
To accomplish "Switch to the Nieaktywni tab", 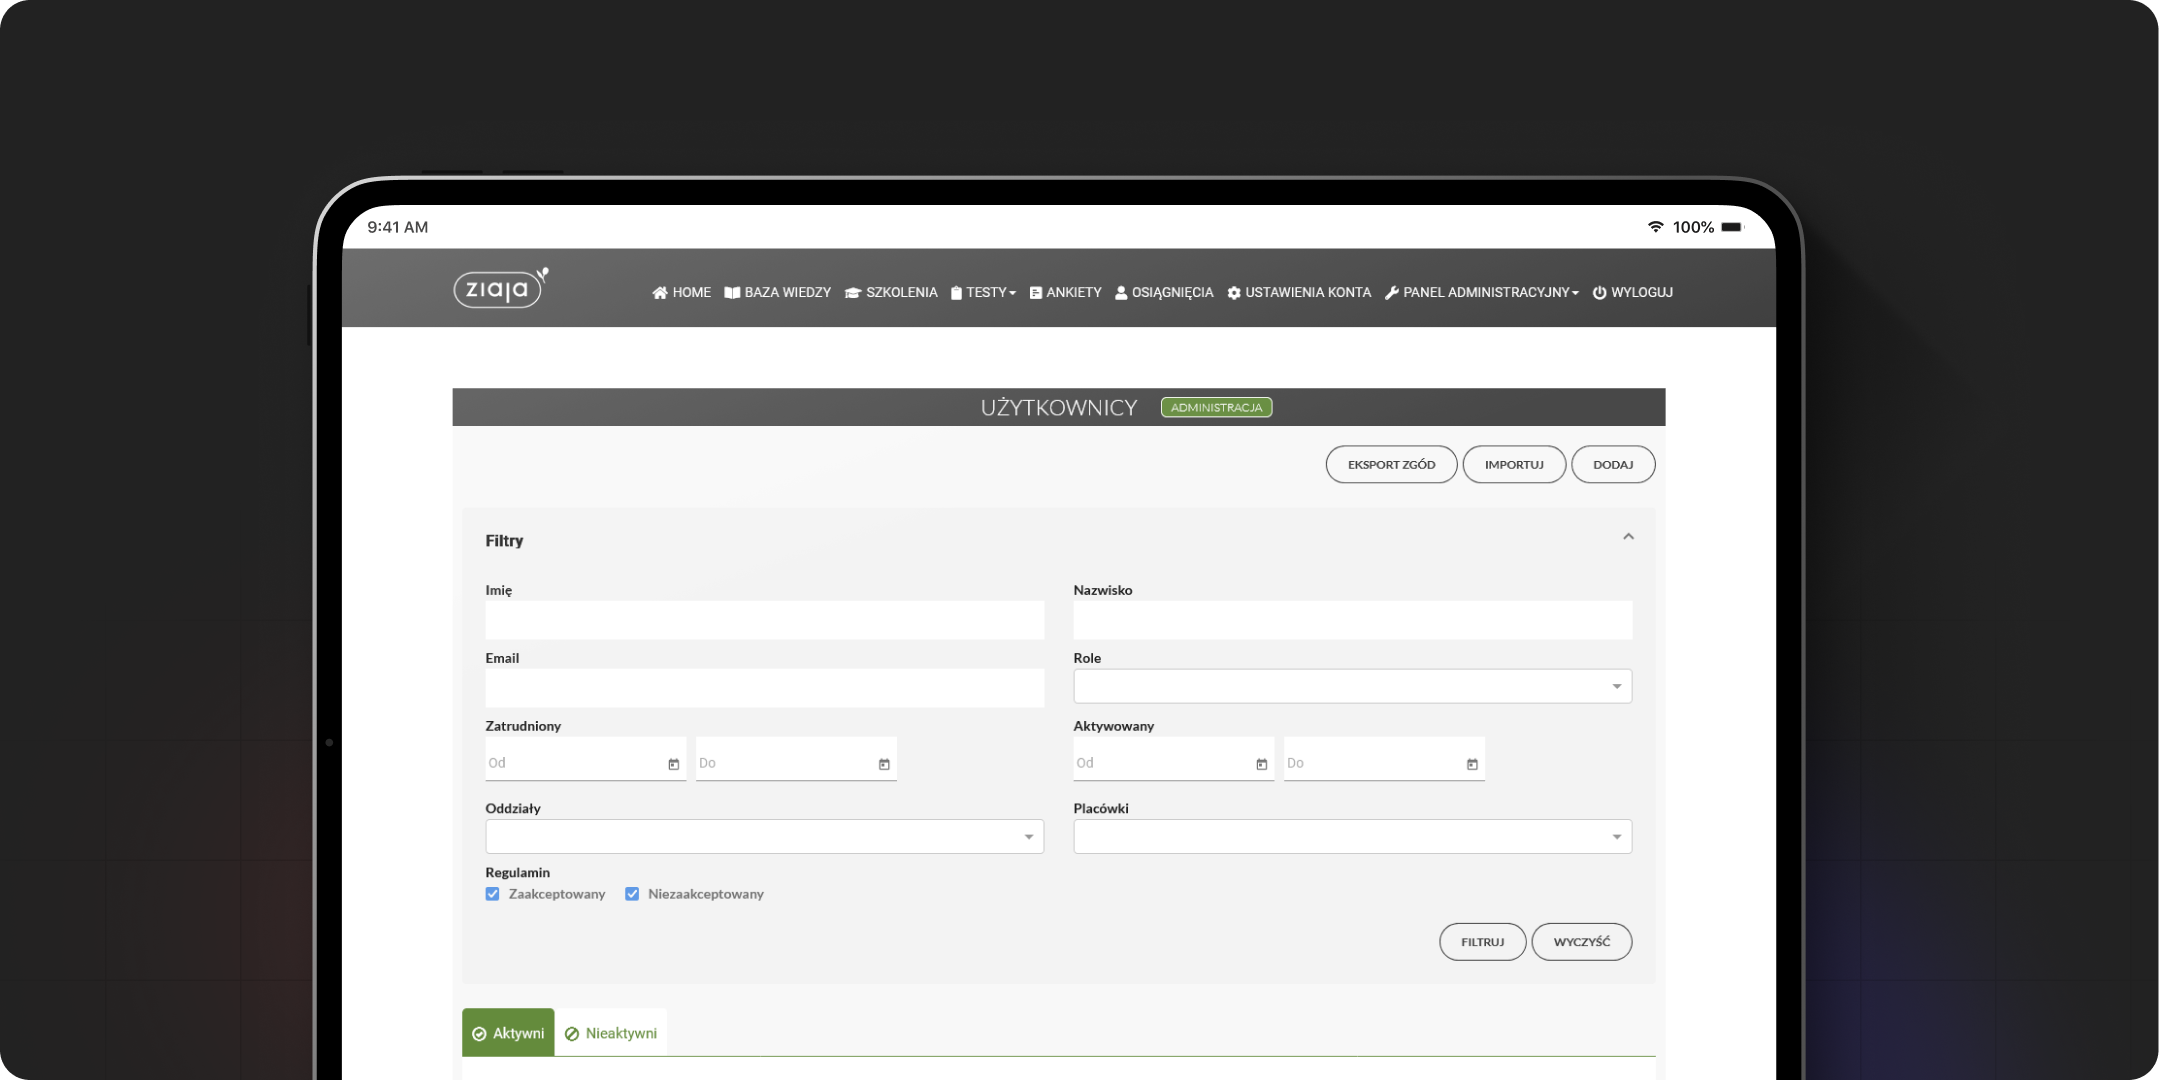I will point(611,1032).
